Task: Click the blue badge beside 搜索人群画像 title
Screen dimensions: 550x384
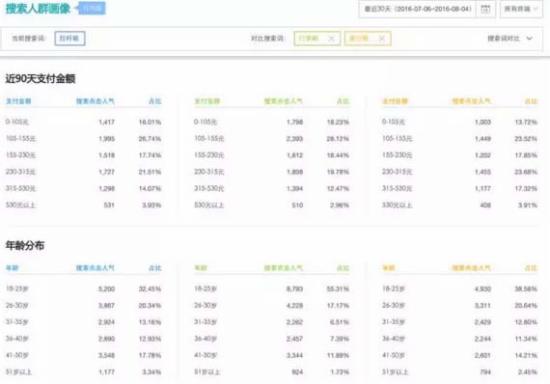Action: pyautogui.click(x=91, y=8)
